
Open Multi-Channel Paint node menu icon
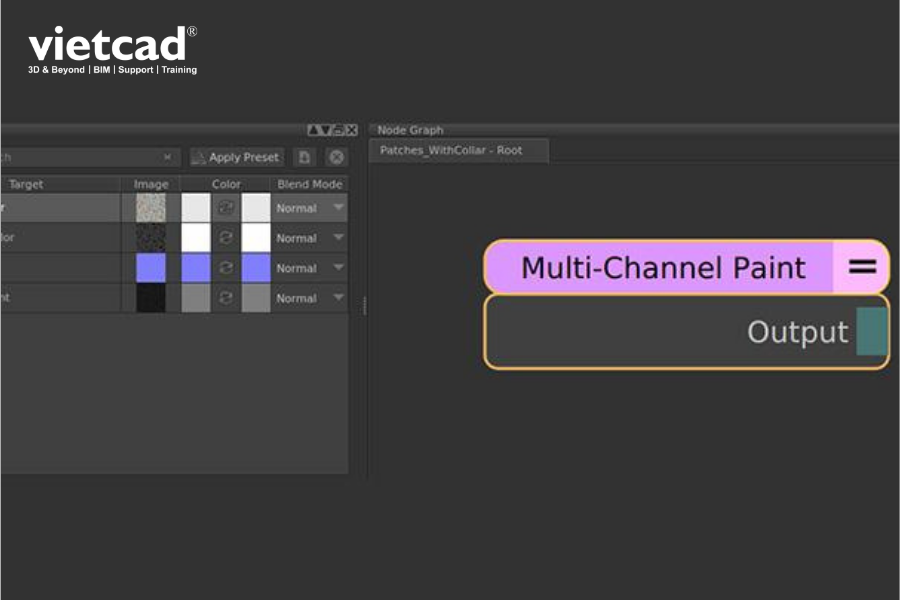[862, 267]
